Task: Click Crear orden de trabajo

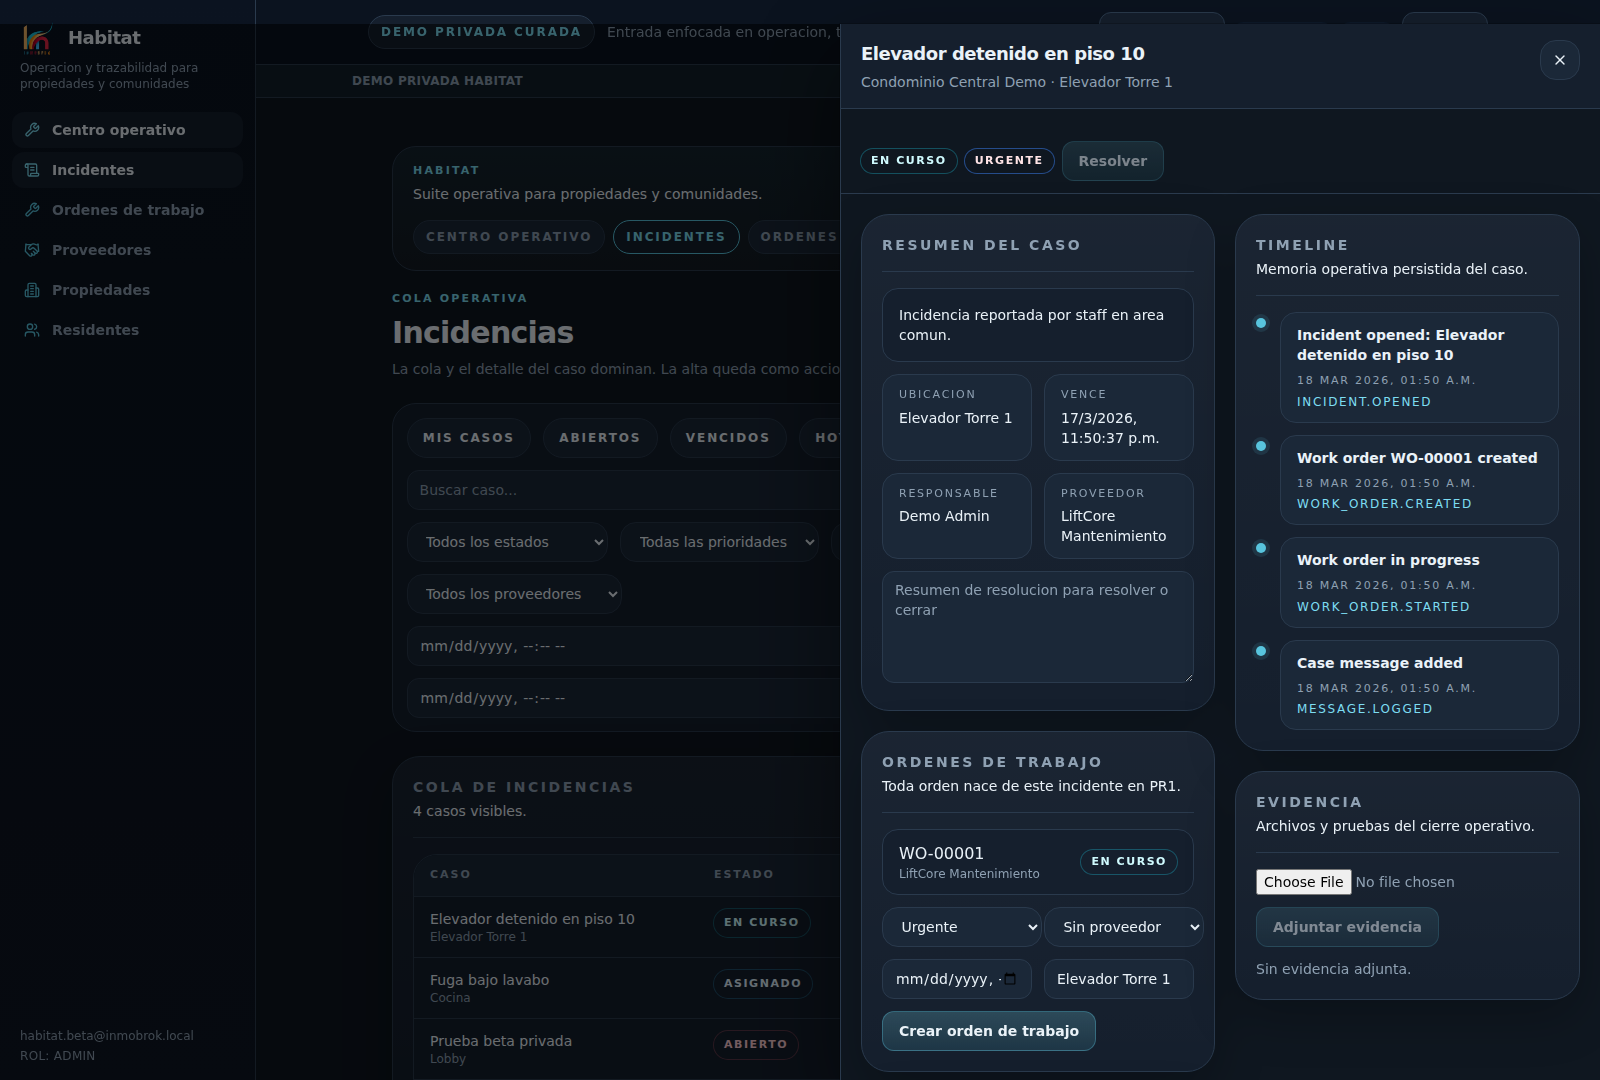Action: [988, 1030]
